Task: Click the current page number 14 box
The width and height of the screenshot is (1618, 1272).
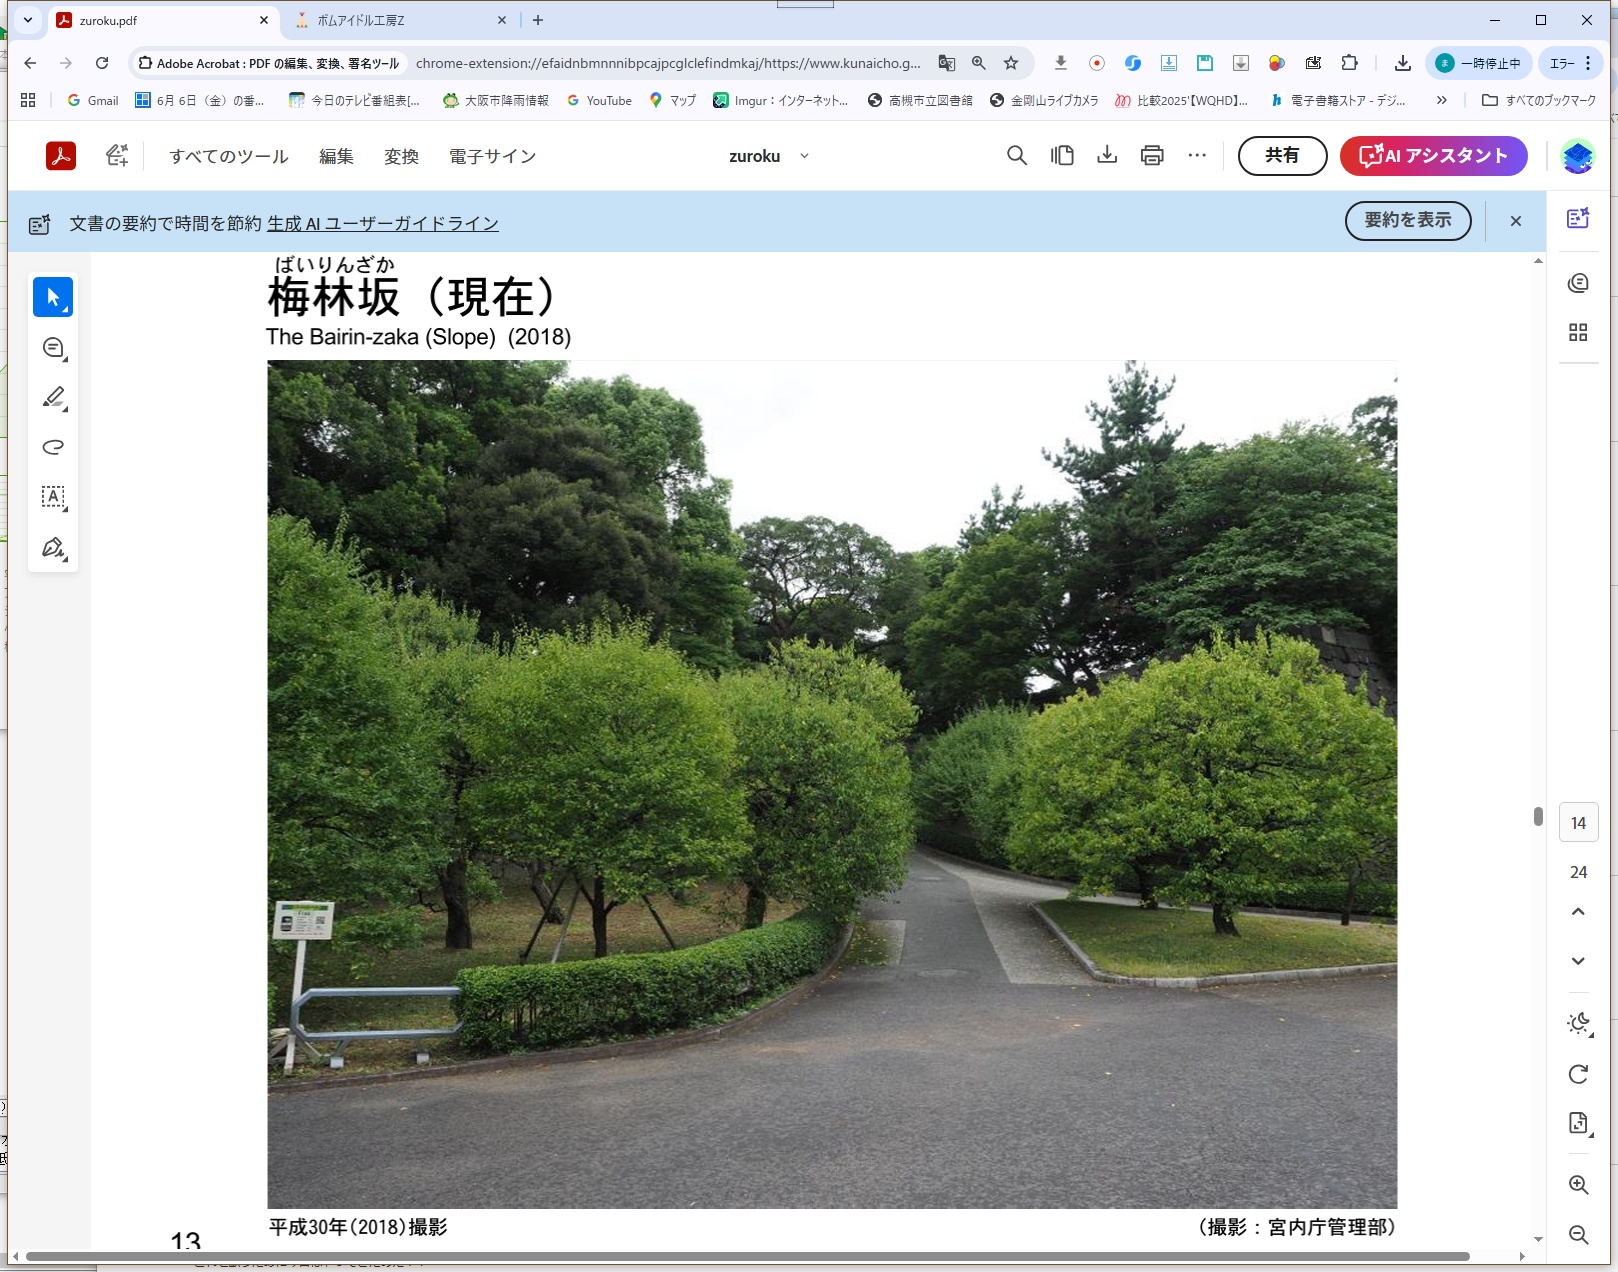Action: [1578, 823]
